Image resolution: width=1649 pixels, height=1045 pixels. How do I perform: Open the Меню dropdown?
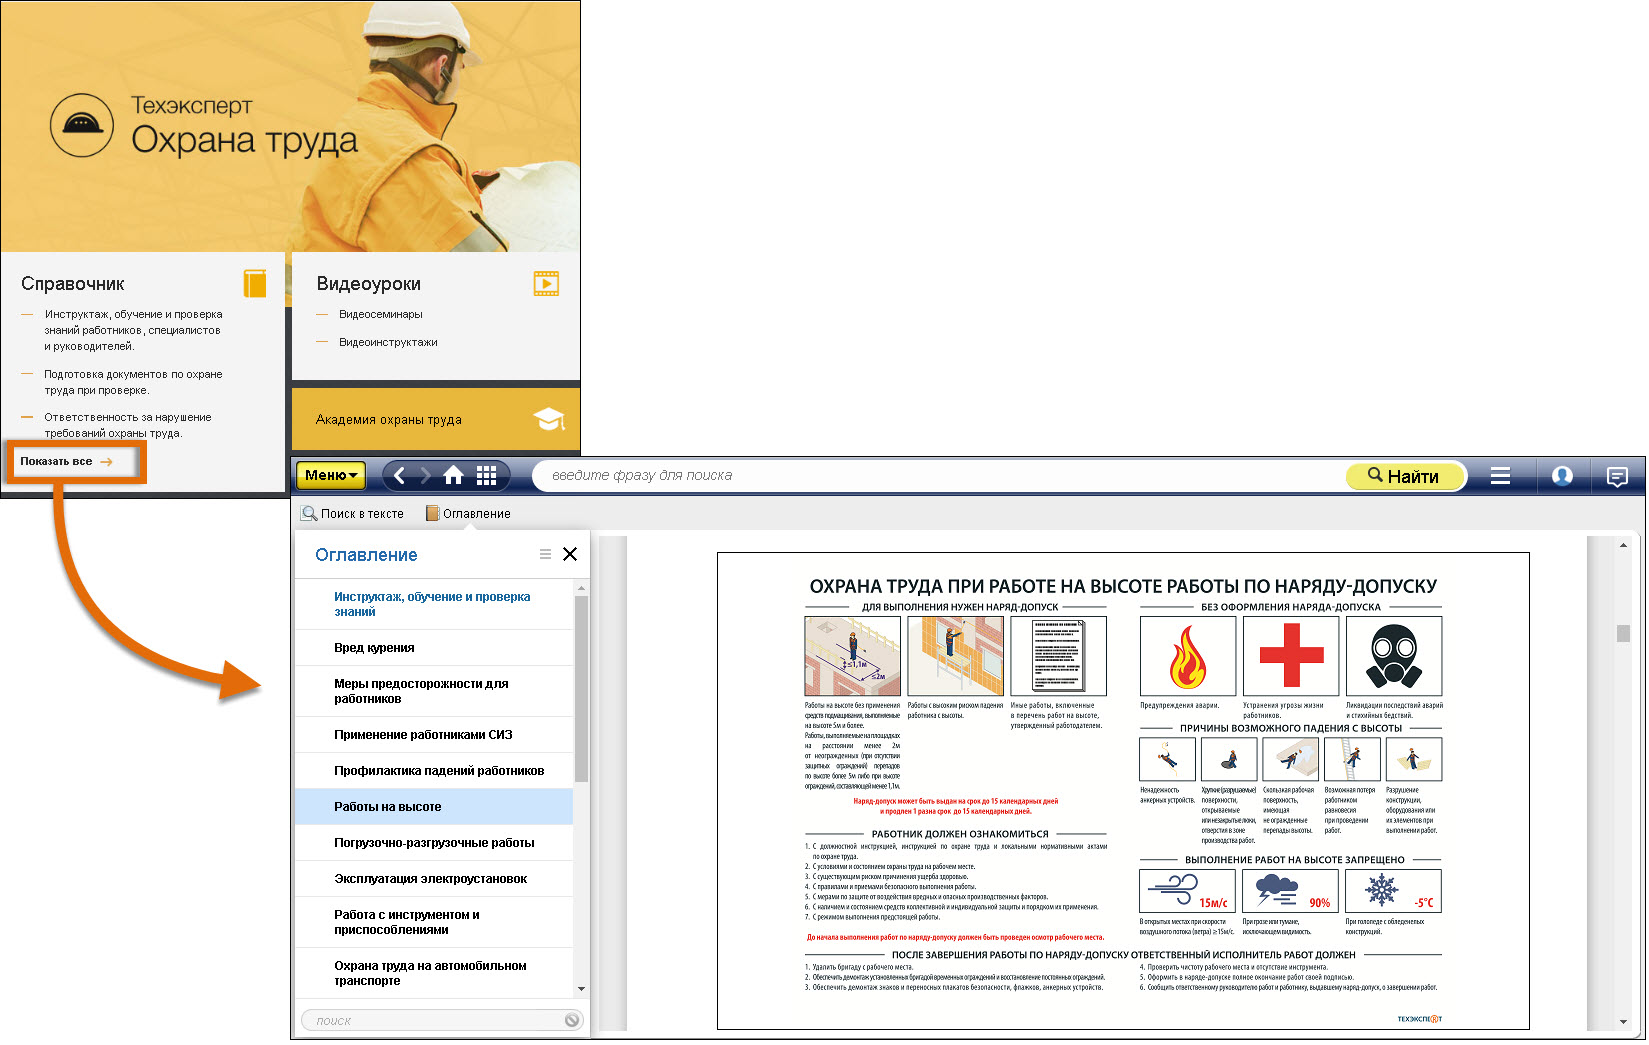pyautogui.click(x=331, y=476)
